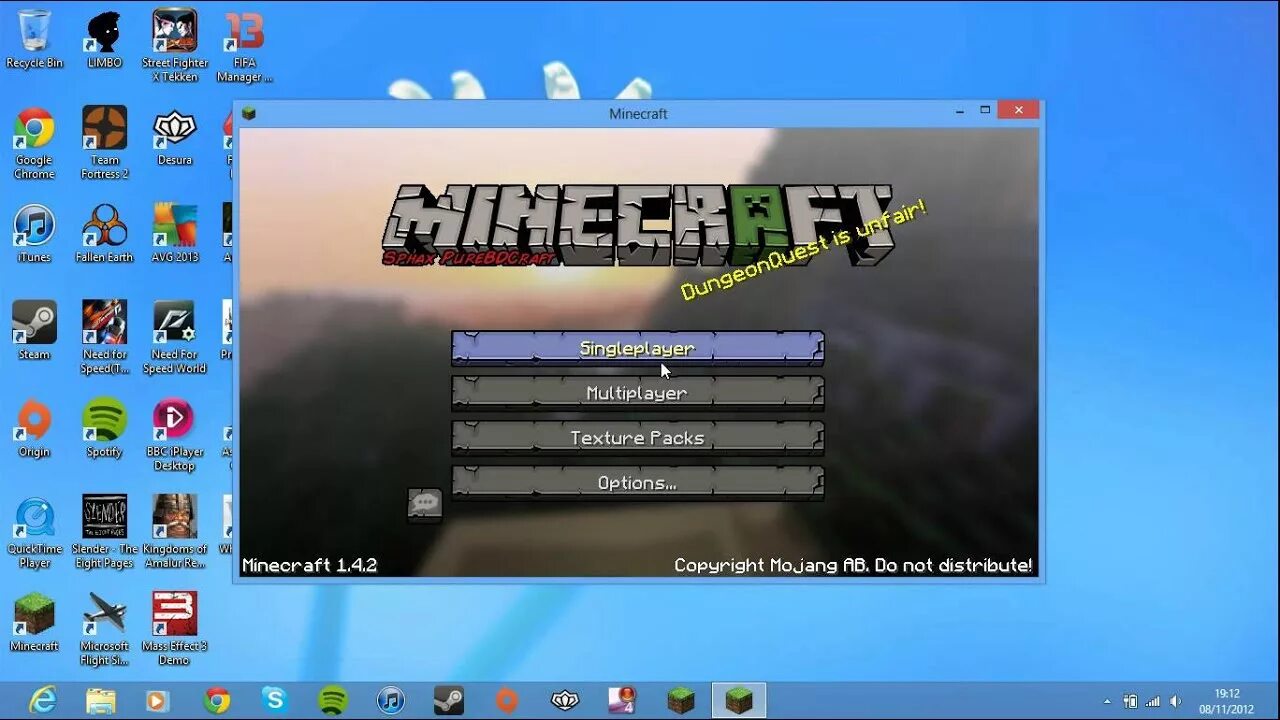
Task: Open the Multiplayer menu
Action: pyautogui.click(x=638, y=393)
